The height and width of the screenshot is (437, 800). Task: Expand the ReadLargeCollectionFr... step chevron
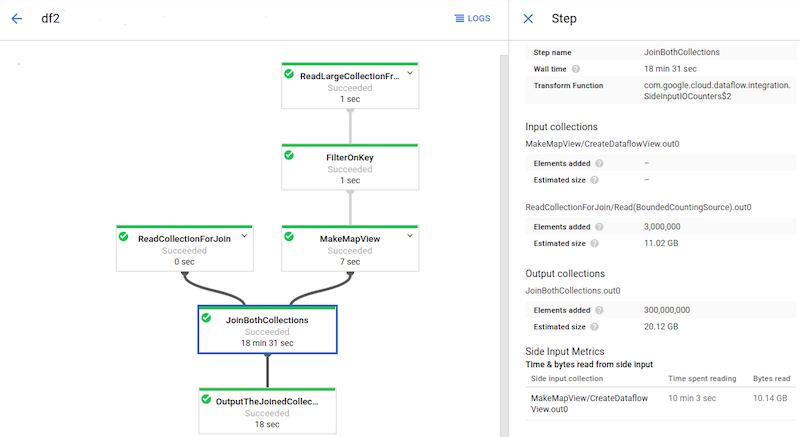tap(409, 74)
